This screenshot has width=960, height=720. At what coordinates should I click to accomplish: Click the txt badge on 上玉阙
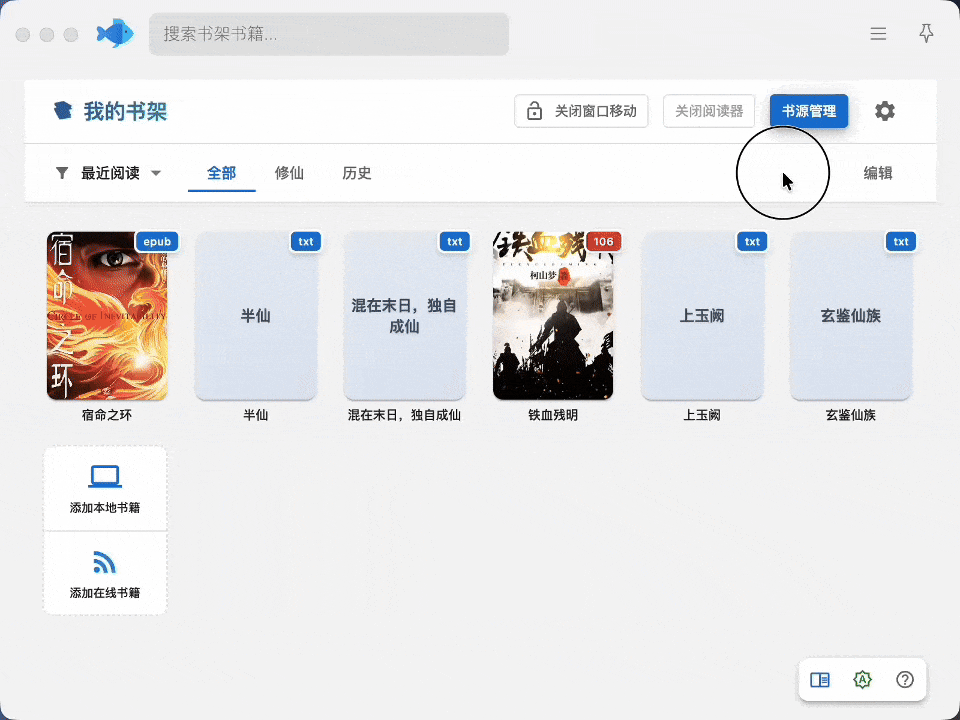pos(752,241)
